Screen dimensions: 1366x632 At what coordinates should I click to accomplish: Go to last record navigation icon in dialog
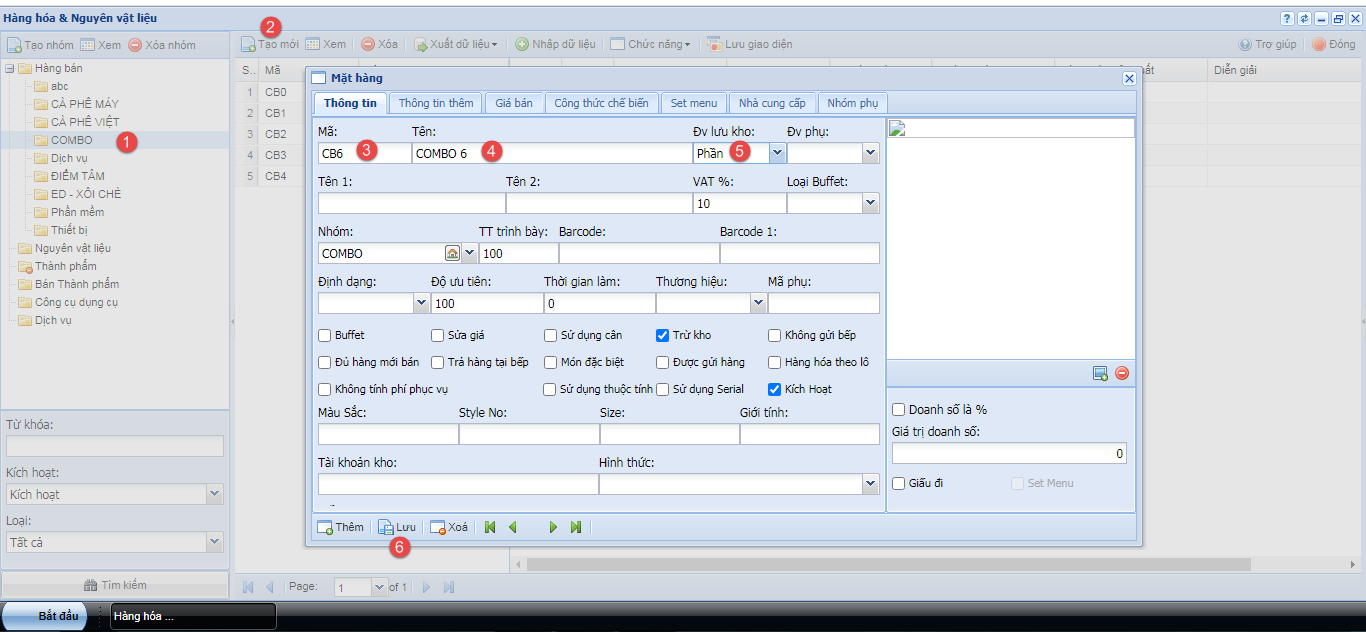tap(576, 527)
